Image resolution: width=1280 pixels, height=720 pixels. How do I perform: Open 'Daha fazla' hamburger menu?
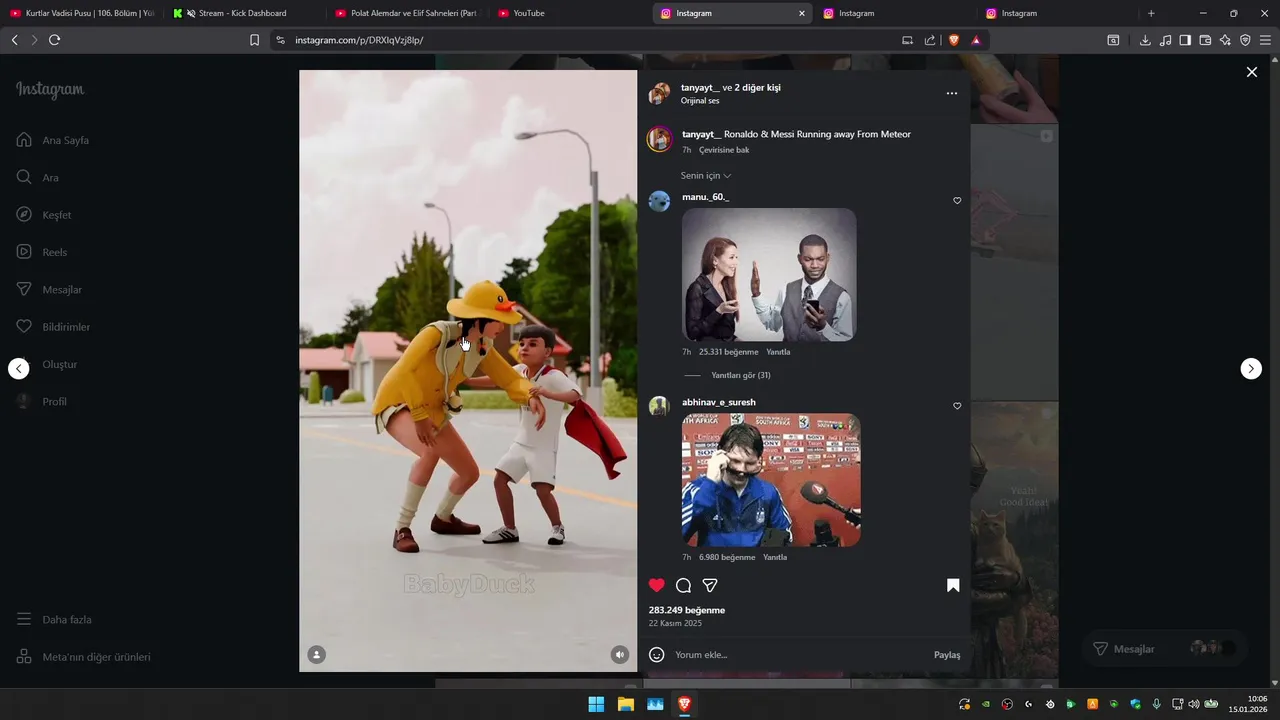pos(54,619)
